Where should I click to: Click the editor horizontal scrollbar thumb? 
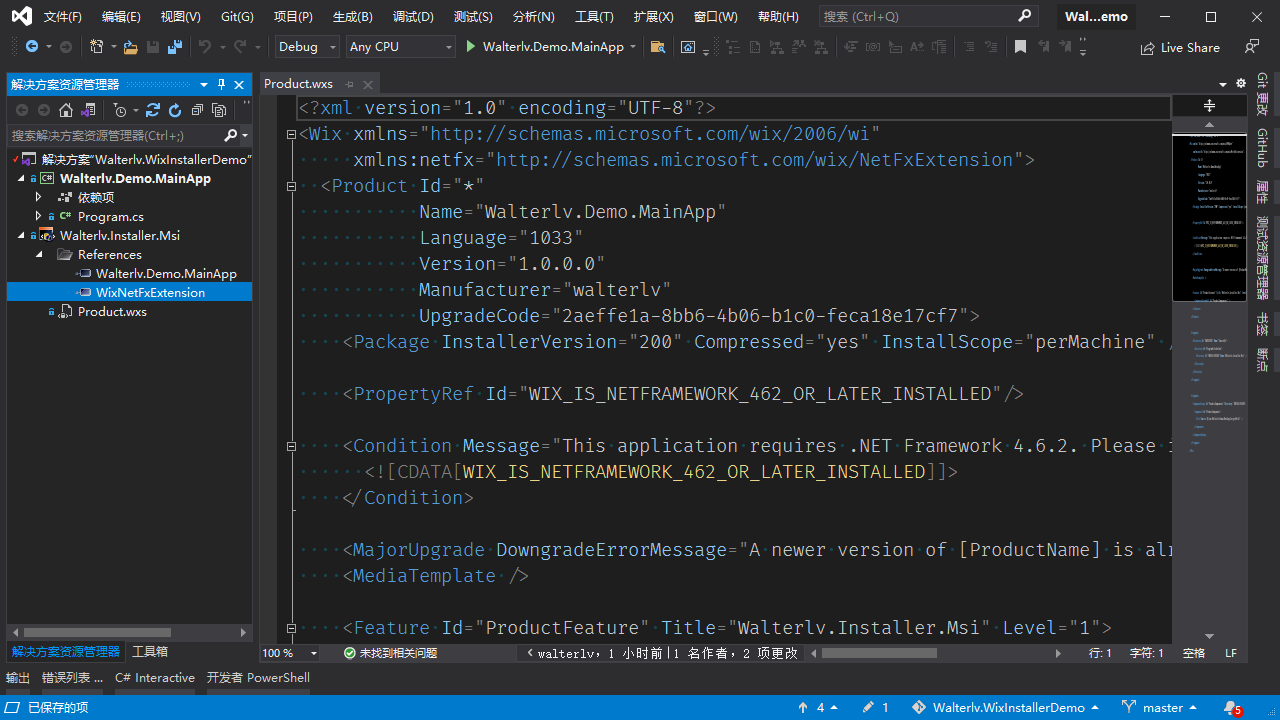[x=879, y=653]
